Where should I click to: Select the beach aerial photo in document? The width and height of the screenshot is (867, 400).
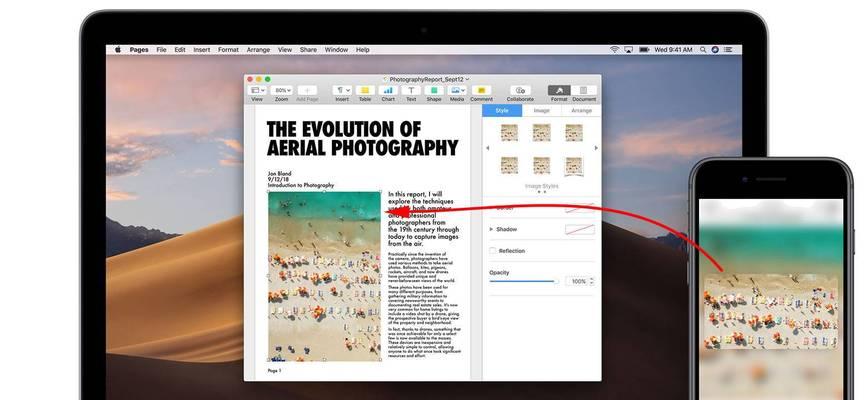coord(325,276)
